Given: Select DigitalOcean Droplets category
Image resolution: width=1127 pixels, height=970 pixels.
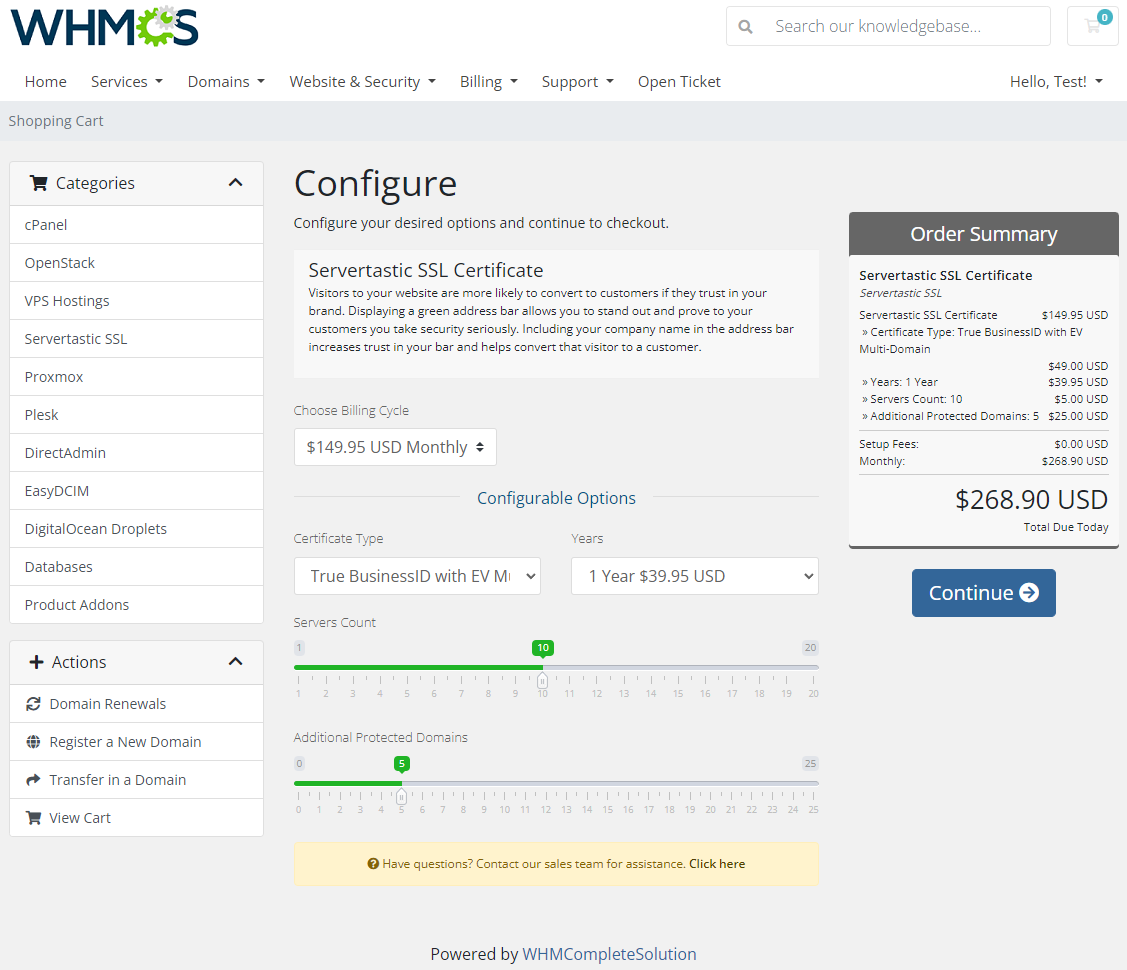Looking at the screenshot, I should (137, 530).
